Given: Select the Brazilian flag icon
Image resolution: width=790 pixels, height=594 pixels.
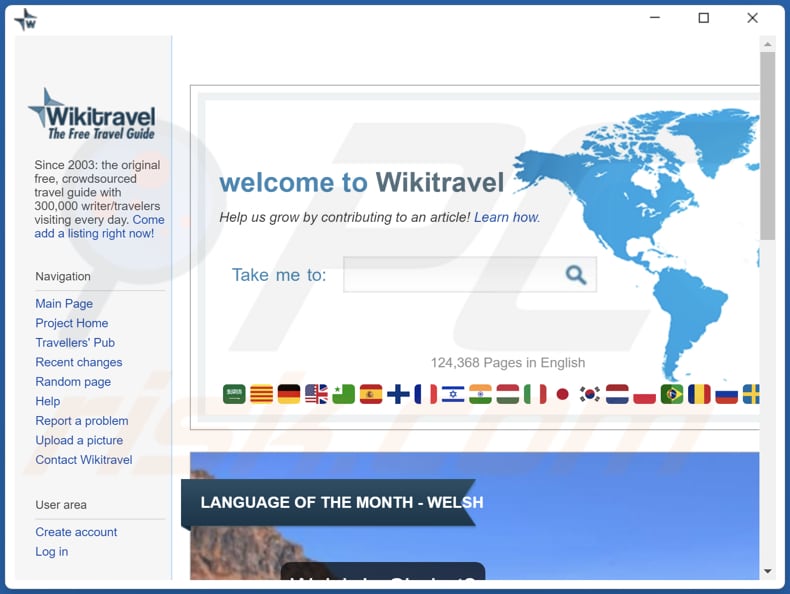Looking at the screenshot, I should (672, 394).
